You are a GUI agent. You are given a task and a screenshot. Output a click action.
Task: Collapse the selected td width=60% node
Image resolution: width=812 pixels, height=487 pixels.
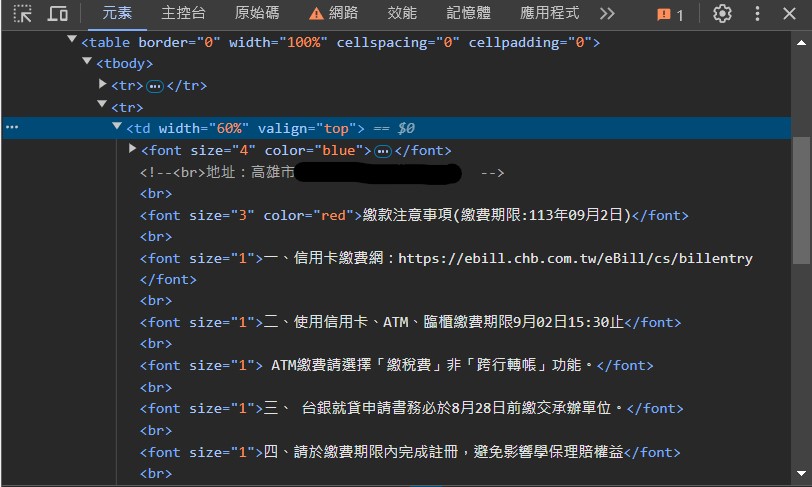point(117,126)
